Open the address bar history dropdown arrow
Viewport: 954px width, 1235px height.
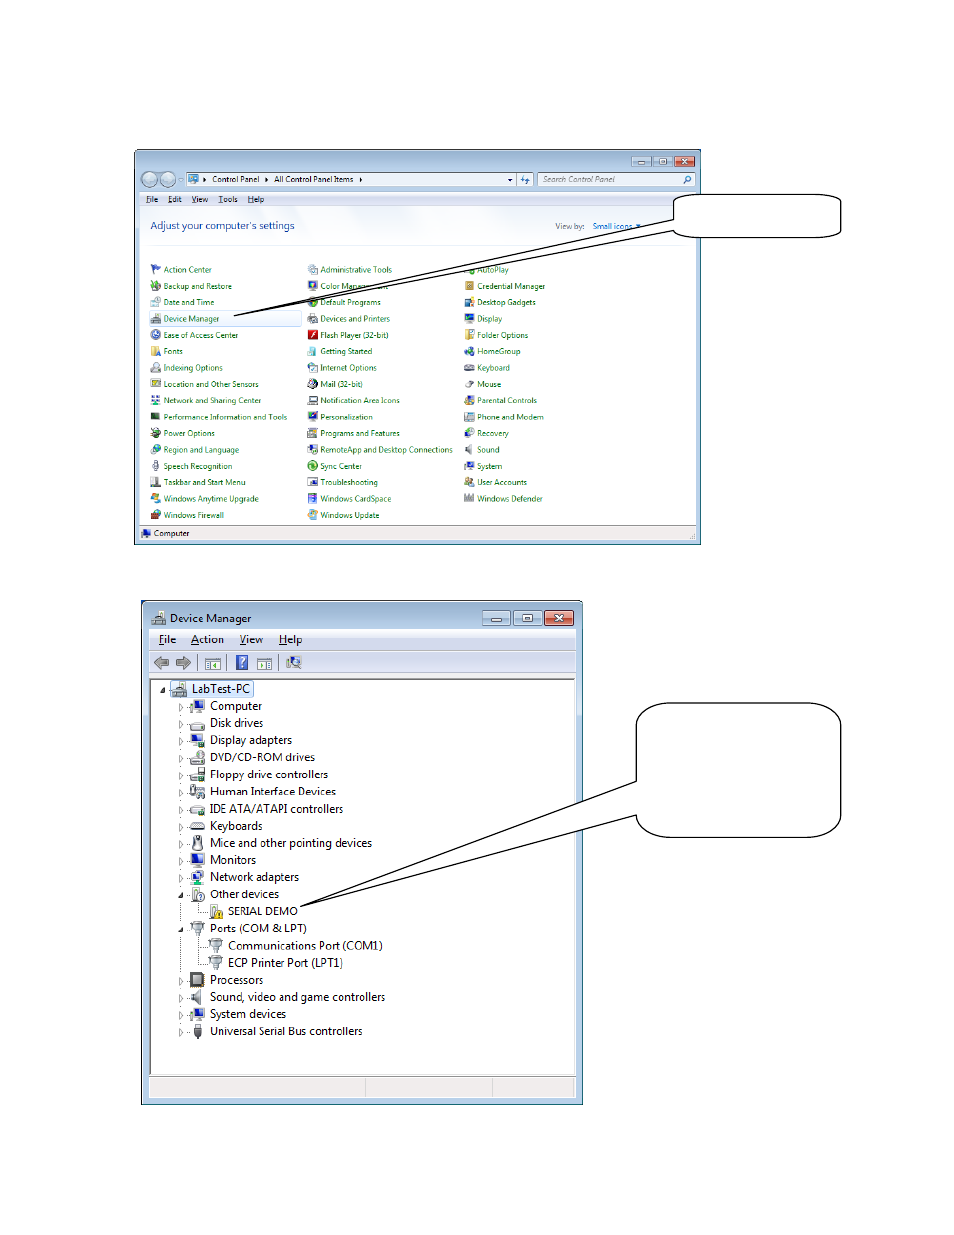(x=510, y=180)
